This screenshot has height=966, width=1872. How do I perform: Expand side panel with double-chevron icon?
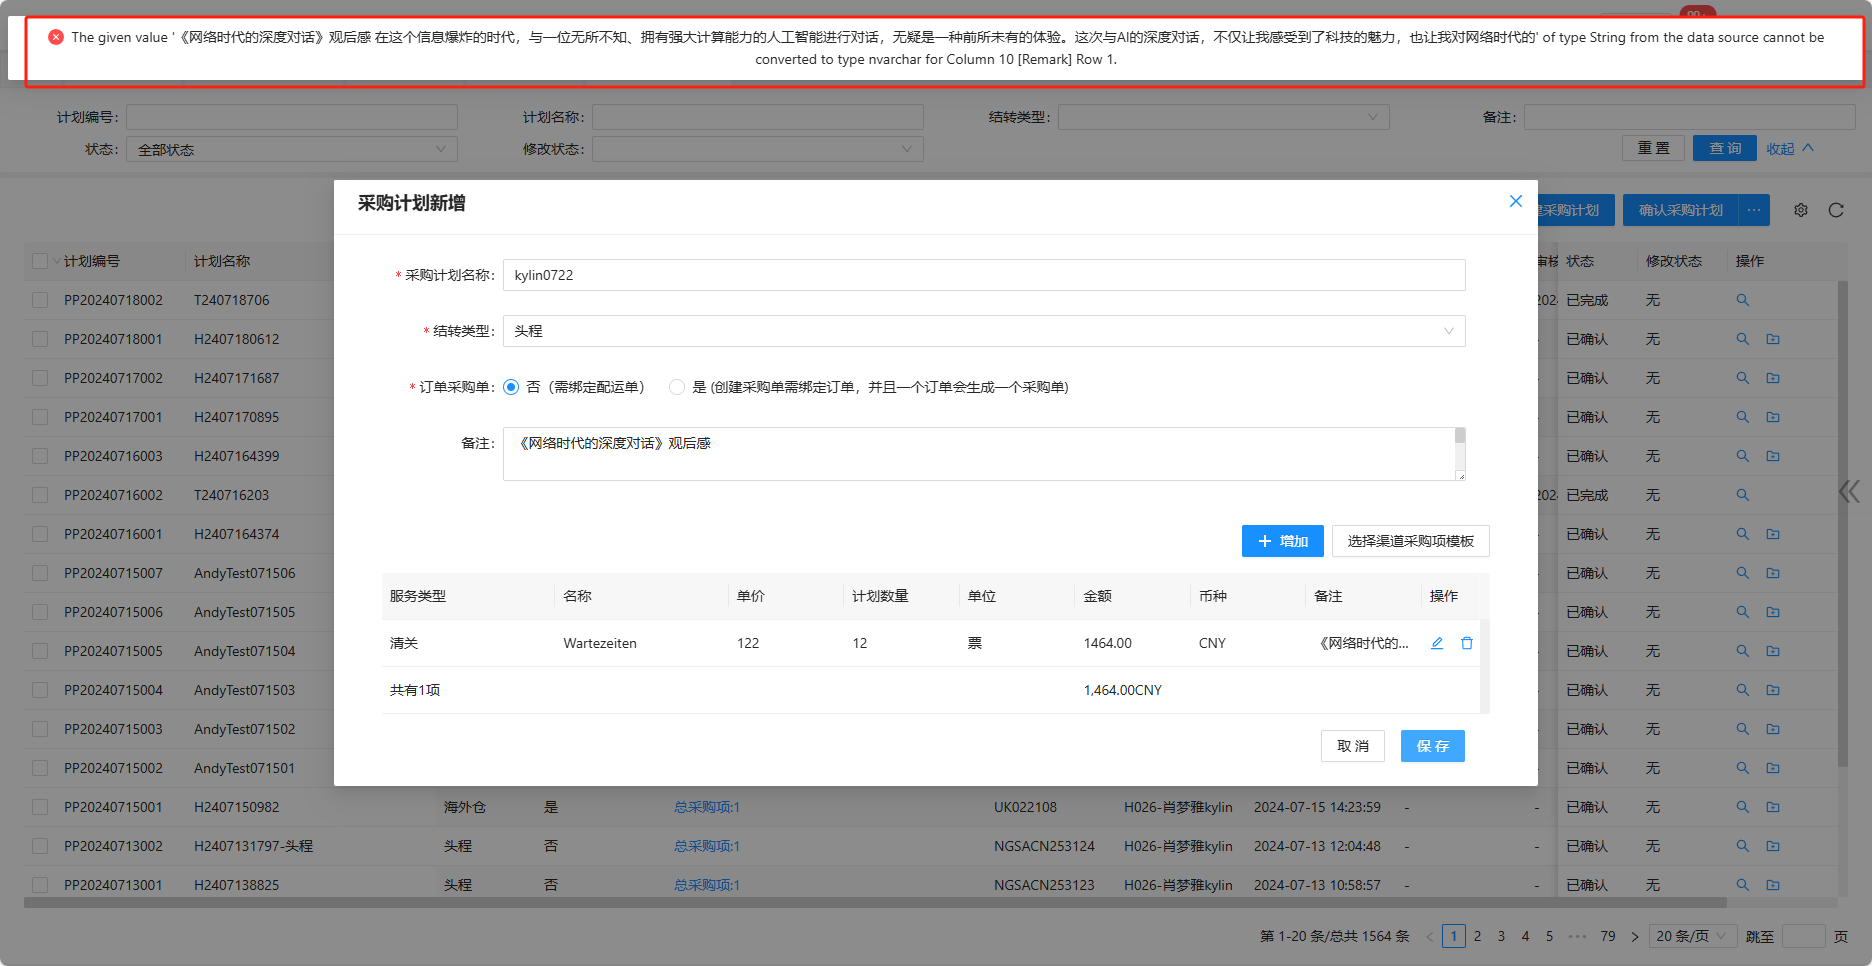click(1849, 491)
